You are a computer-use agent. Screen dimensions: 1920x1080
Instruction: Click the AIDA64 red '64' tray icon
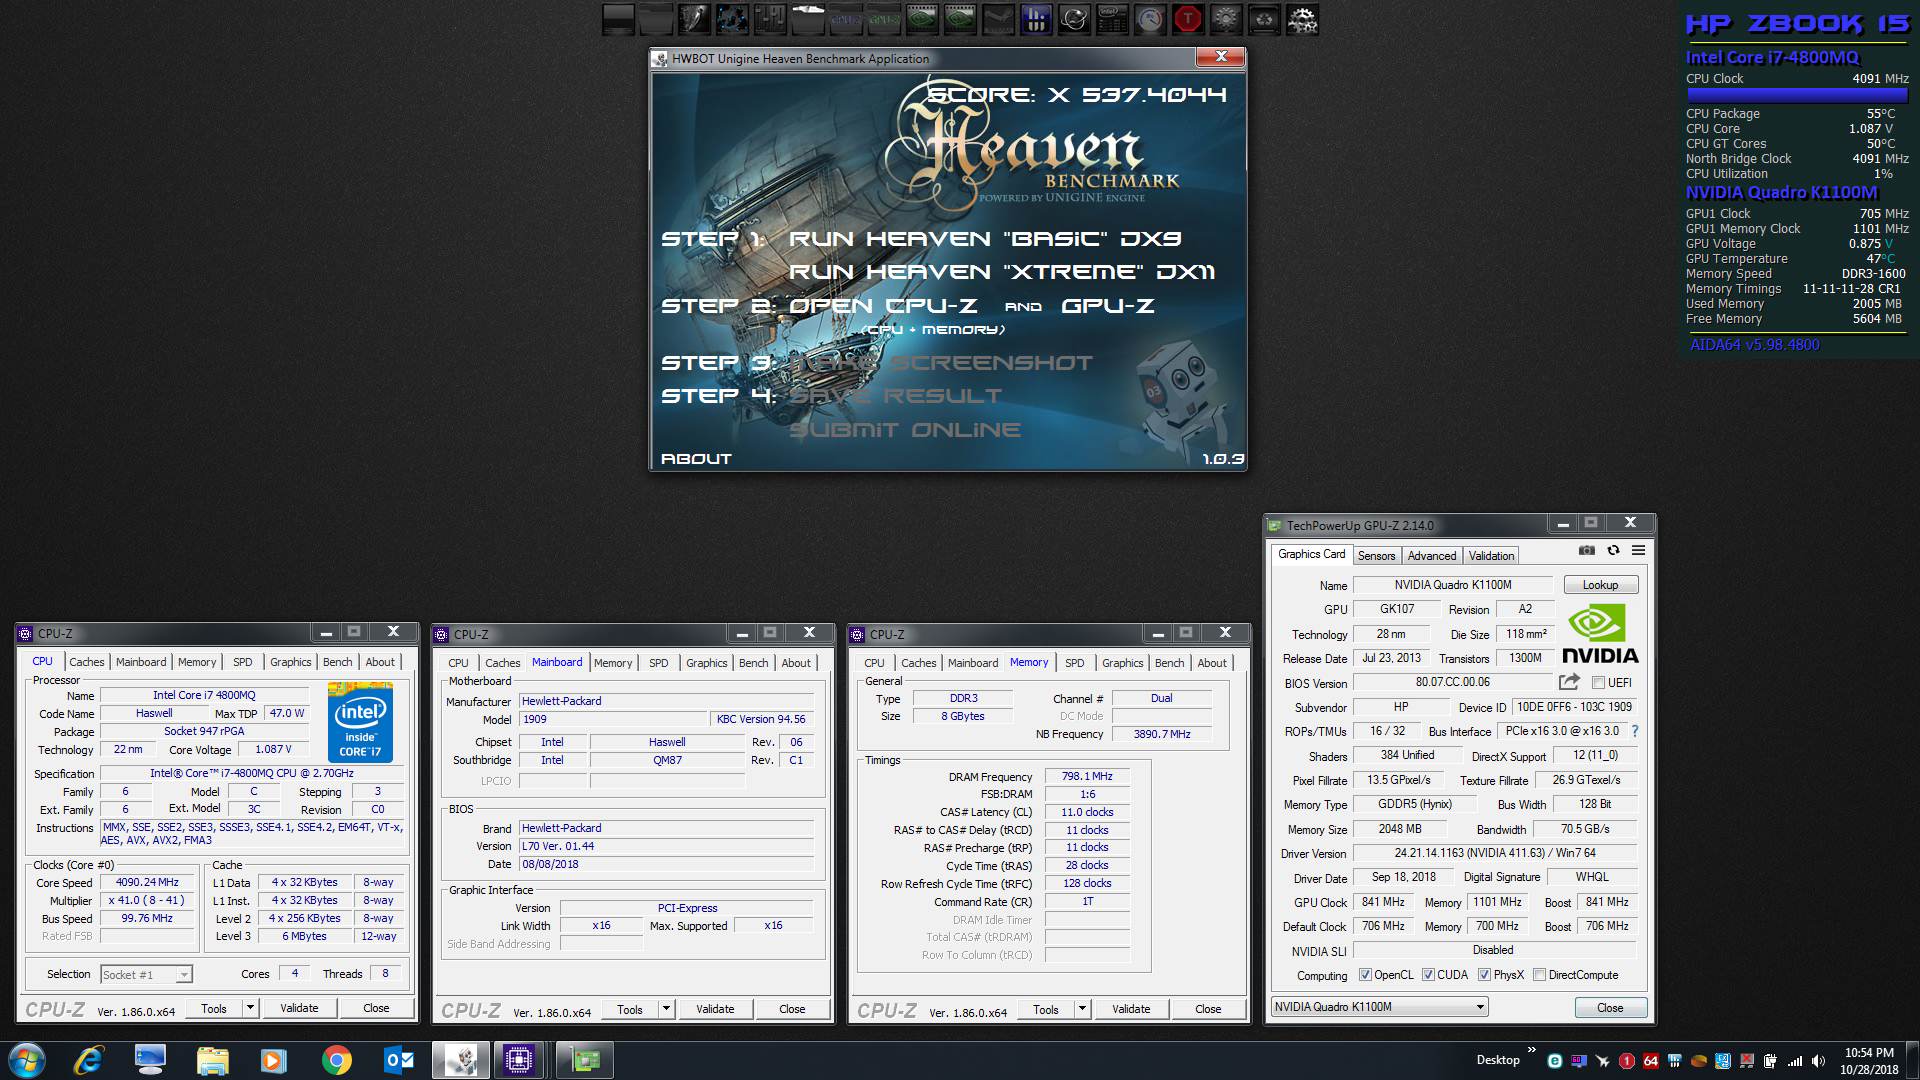point(1651,1061)
